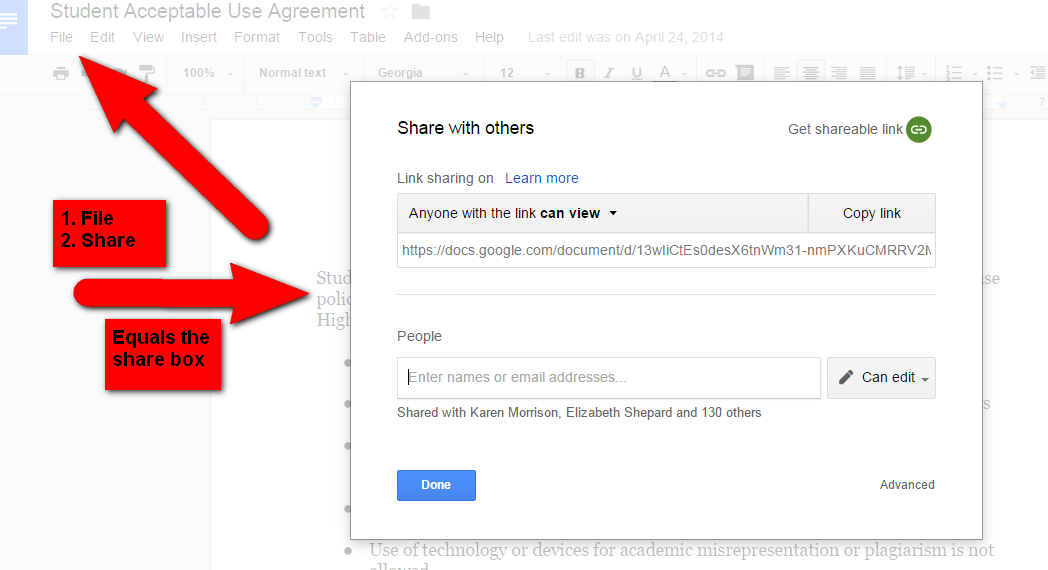Star the Student Acceptable Use Agreement document
1048x570 pixels.
tap(390, 11)
